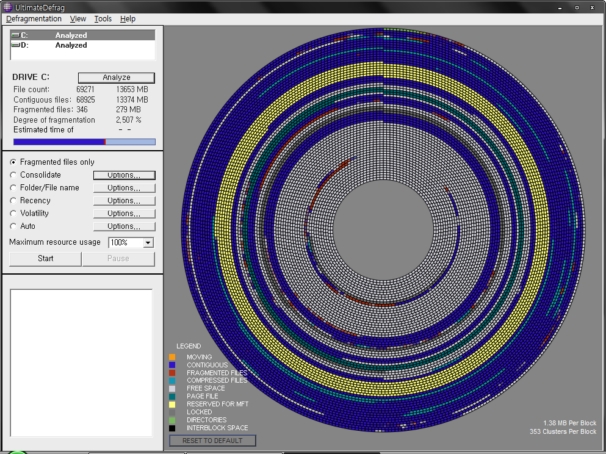Viewport: 606px width, 454px height.
Task: Click the 353 Clusters Per Block text
Action: pos(563,431)
